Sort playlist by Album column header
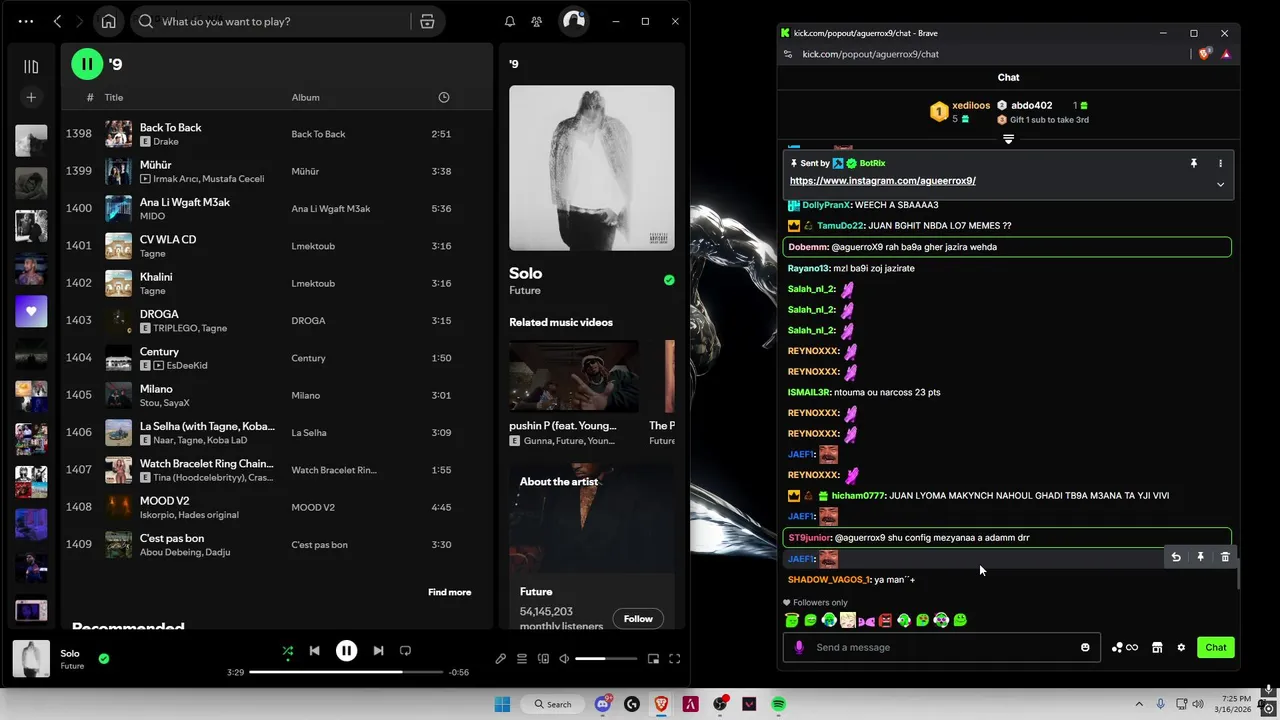This screenshot has width=1280, height=720. (x=305, y=97)
